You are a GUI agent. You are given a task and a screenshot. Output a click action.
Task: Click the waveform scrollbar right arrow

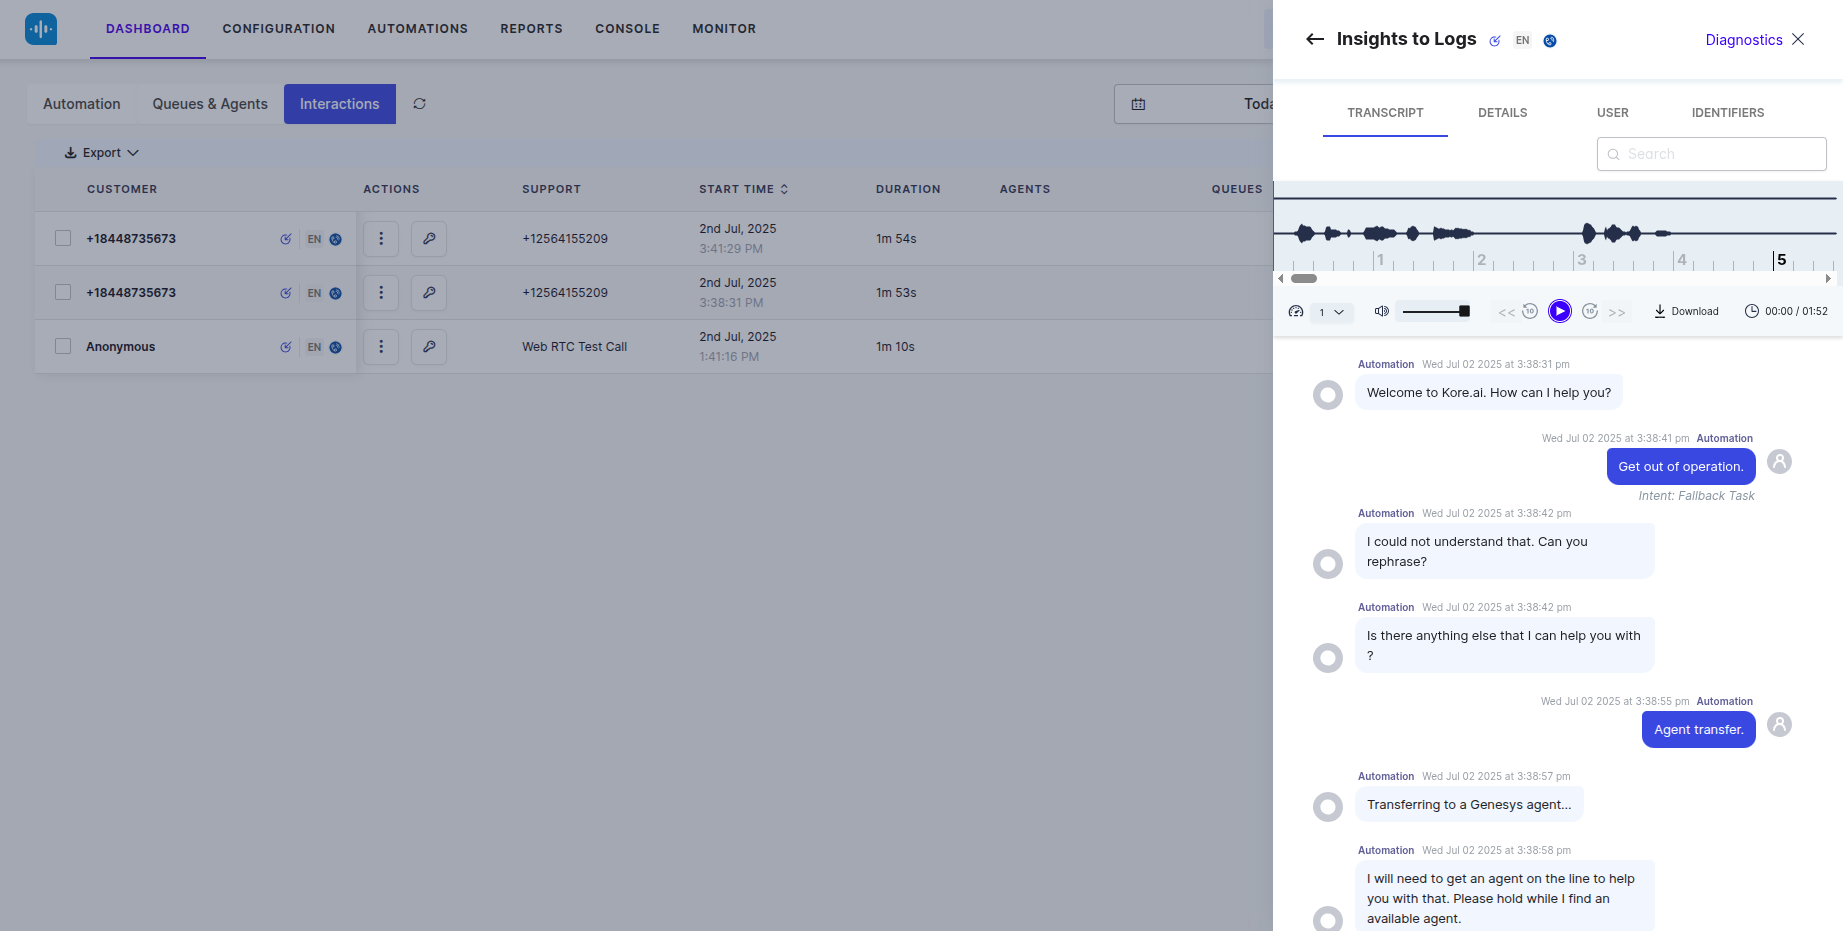1828,279
